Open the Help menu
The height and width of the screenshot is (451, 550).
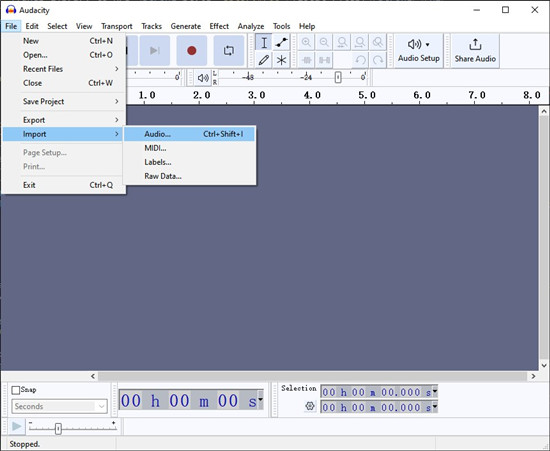point(307,26)
